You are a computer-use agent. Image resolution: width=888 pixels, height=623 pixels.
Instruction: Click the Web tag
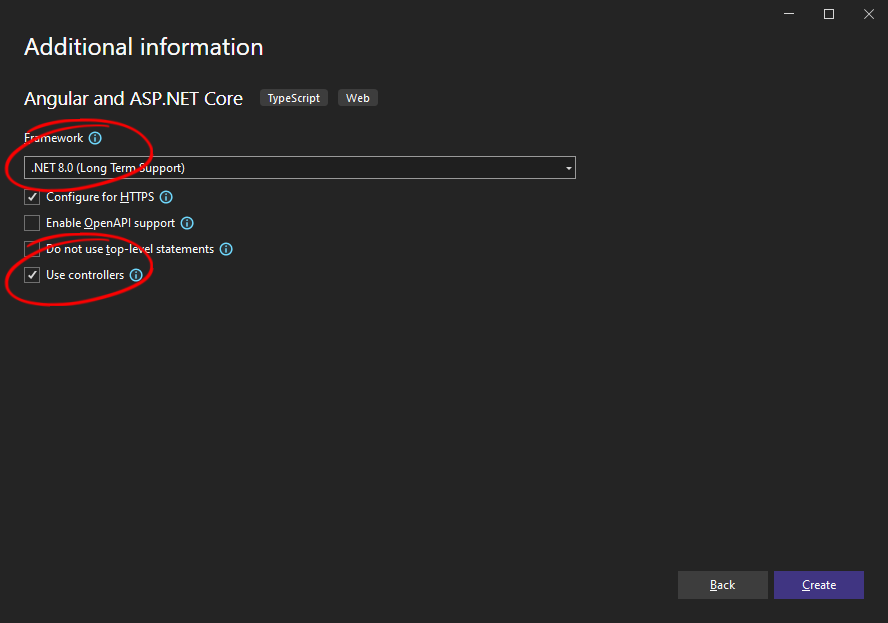(x=358, y=98)
